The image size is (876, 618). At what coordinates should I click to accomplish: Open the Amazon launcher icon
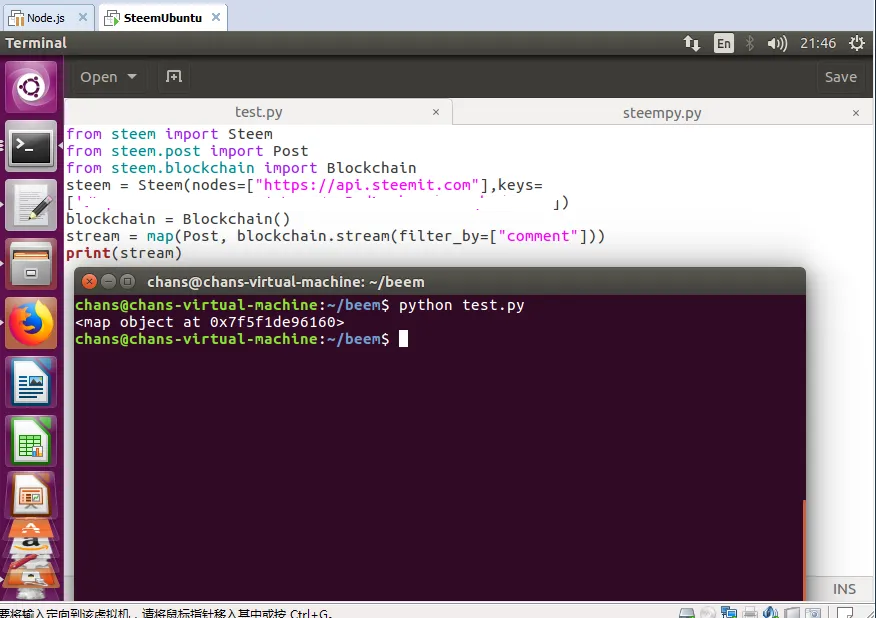[31, 545]
